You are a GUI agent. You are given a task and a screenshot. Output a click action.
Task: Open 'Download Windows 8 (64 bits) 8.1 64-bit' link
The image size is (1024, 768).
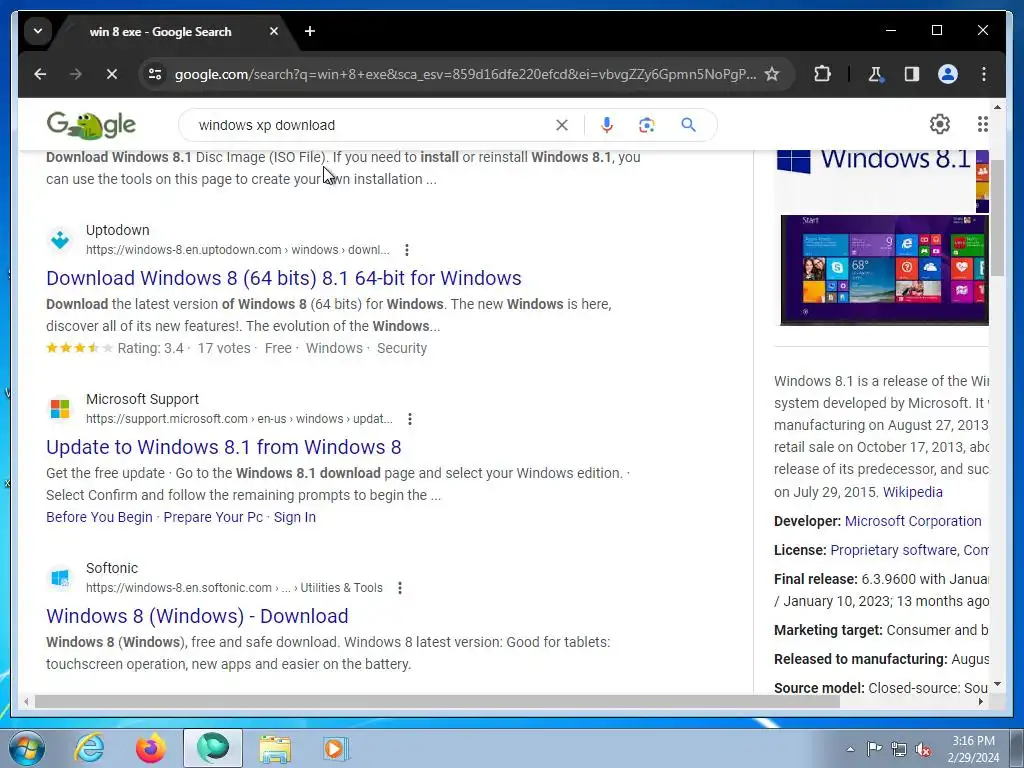283,278
